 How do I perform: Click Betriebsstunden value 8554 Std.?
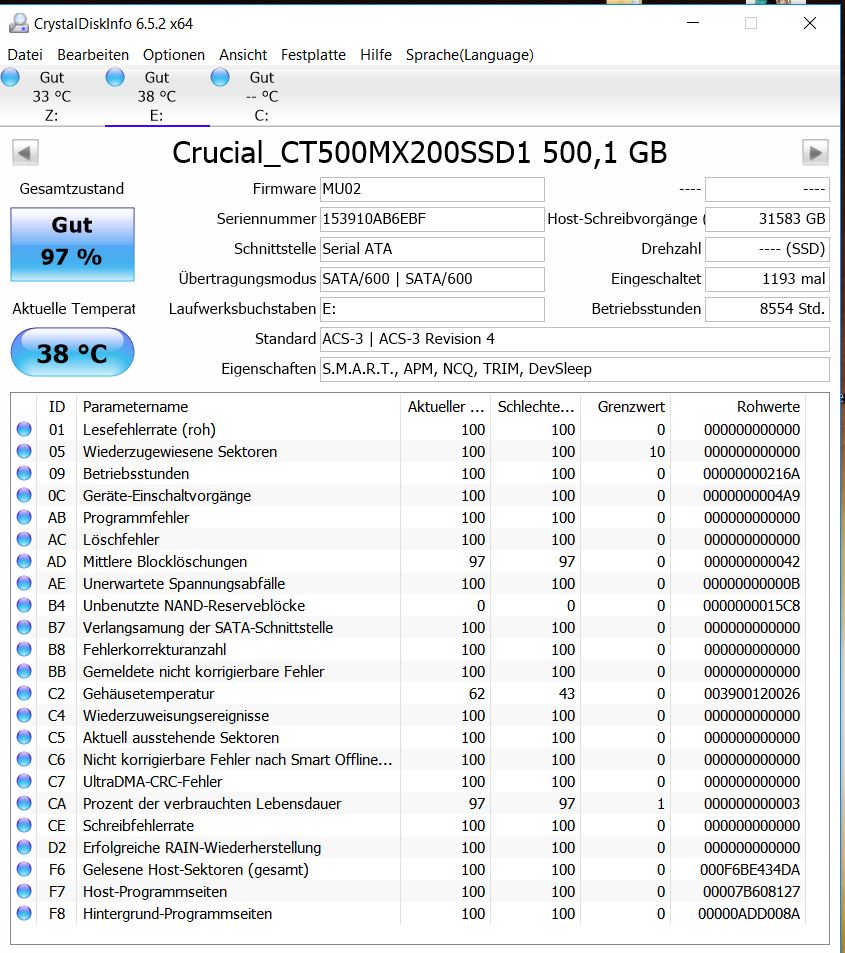click(767, 309)
